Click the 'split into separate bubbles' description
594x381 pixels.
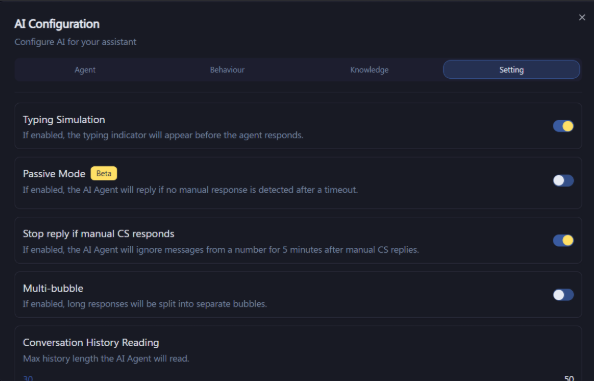pos(145,304)
